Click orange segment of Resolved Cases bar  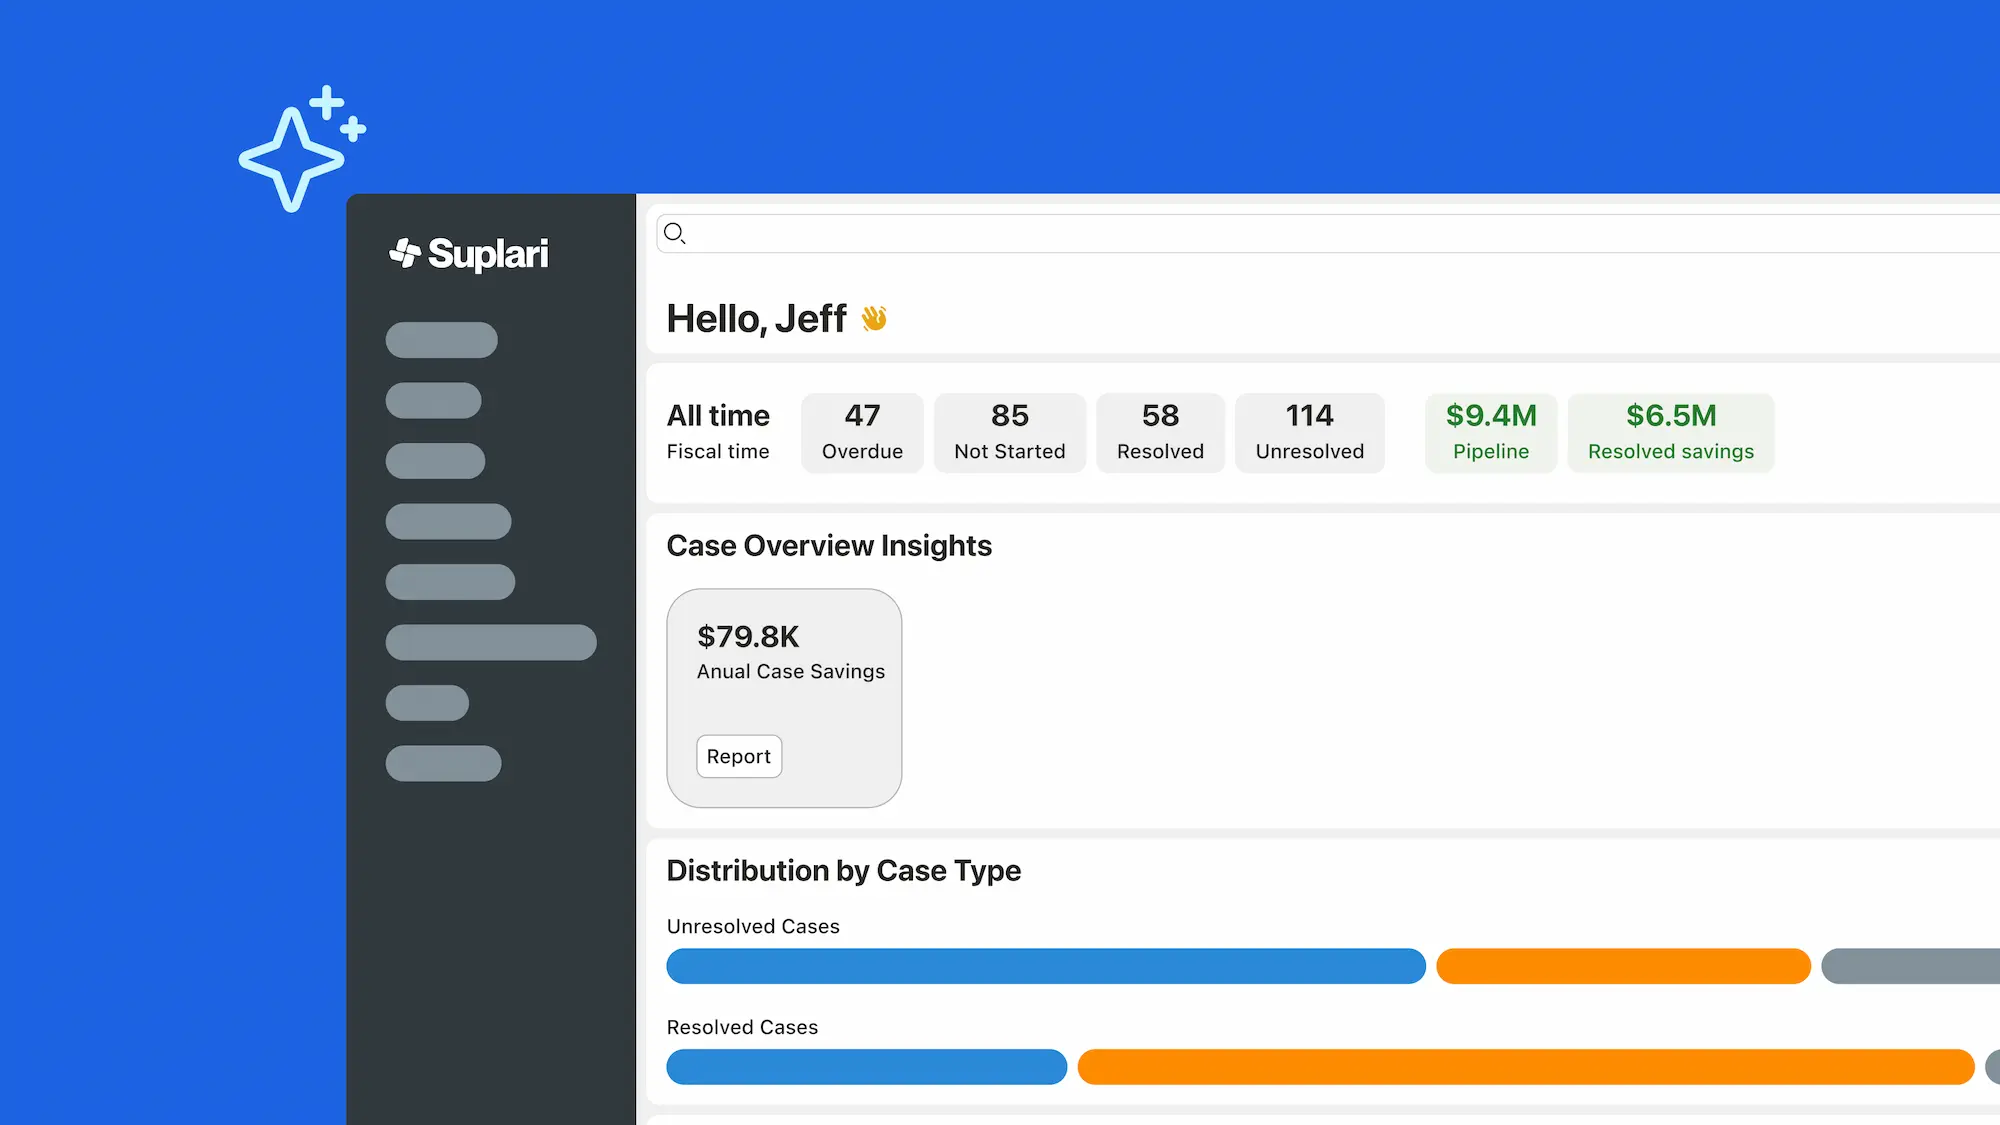[x=1525, y=1067]
